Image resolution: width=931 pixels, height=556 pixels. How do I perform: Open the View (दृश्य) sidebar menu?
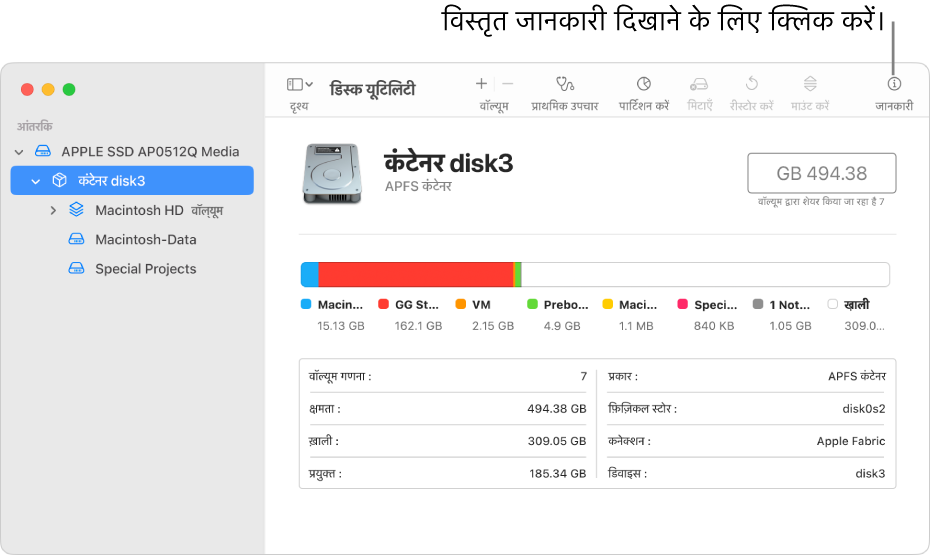pyautogui.click(x=299, y=85)
